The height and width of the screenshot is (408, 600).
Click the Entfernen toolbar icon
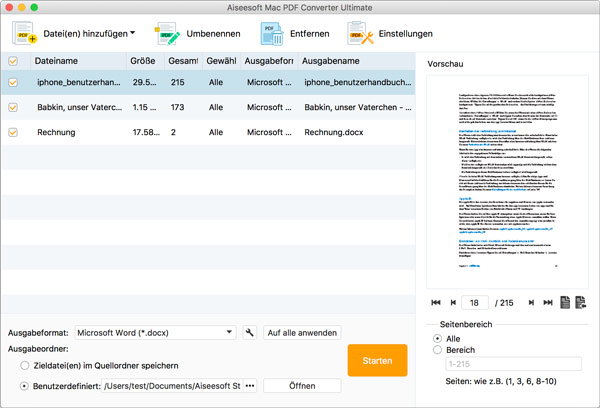273,34
